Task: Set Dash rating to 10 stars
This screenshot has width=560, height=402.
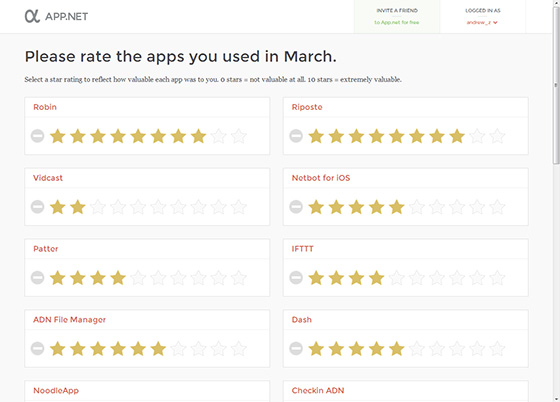Action: point(498,348)
